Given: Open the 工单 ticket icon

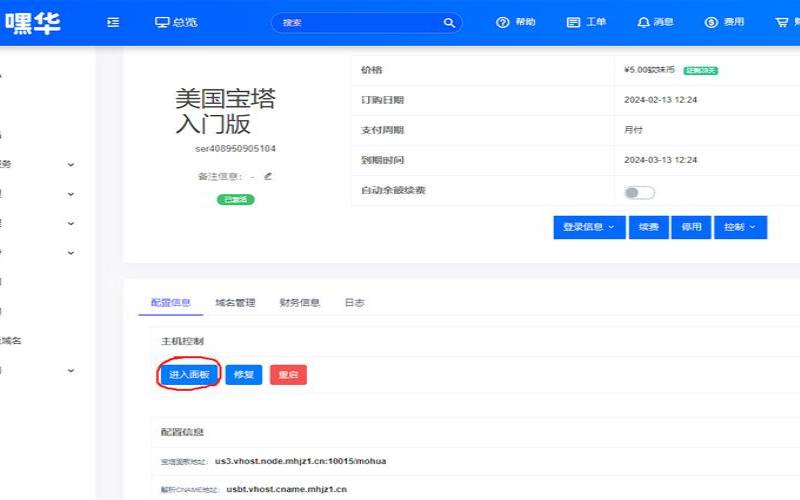Looking at the screenshot, I should point(573,22).
